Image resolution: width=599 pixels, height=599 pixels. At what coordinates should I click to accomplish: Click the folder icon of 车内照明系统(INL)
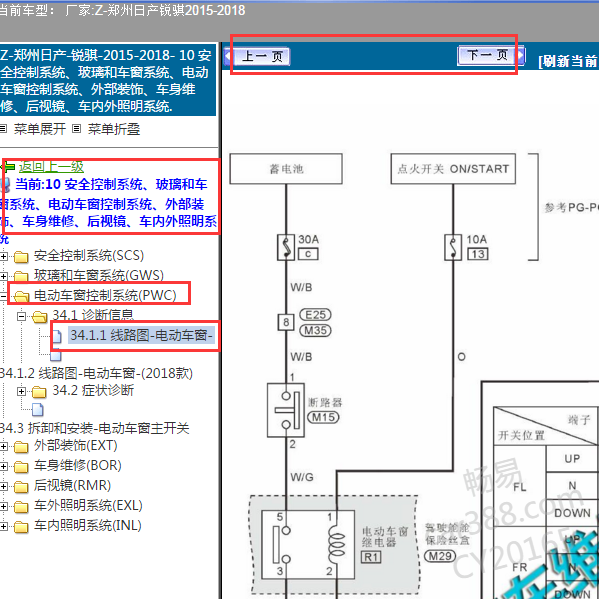coord(21,526)
